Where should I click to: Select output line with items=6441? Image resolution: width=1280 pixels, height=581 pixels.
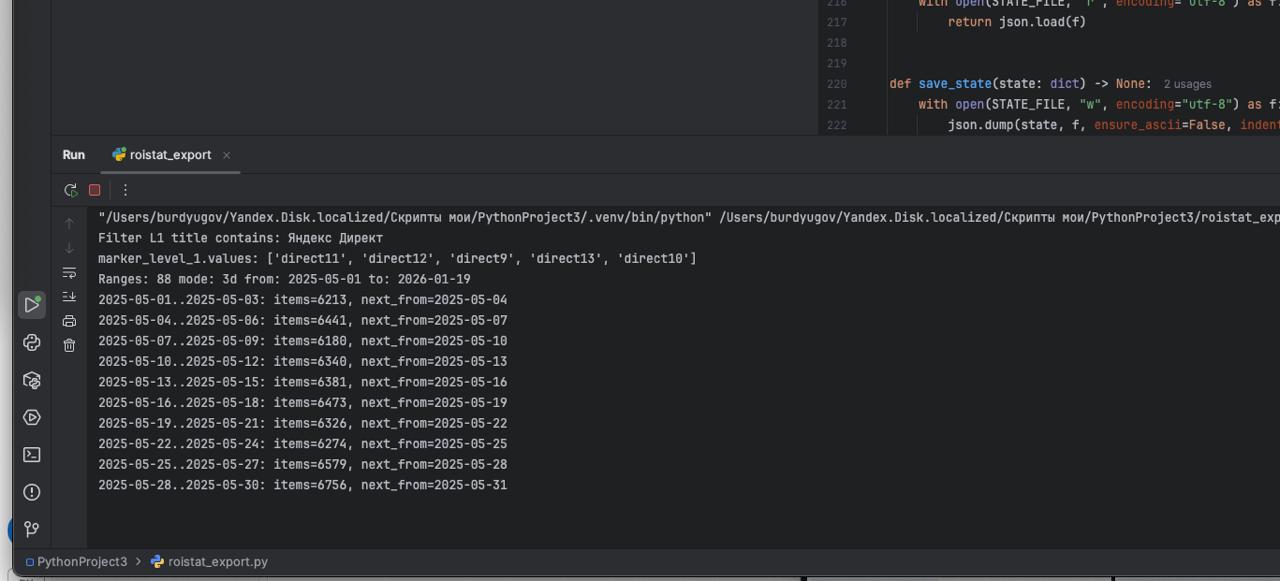tap(302, 321)
